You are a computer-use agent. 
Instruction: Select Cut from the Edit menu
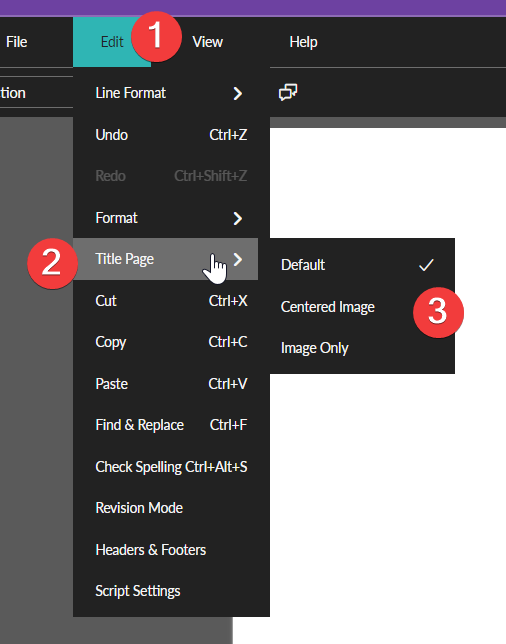[171, 301]
